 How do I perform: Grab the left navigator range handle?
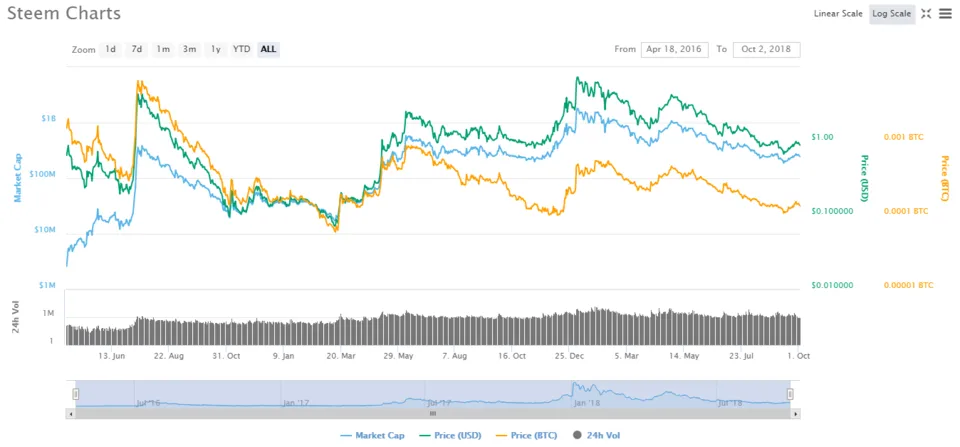tap(76, 394)
